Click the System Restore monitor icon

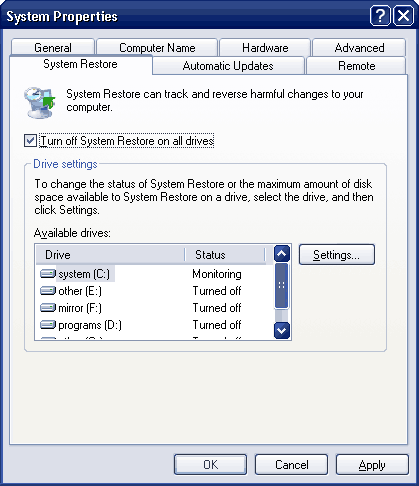40,102
